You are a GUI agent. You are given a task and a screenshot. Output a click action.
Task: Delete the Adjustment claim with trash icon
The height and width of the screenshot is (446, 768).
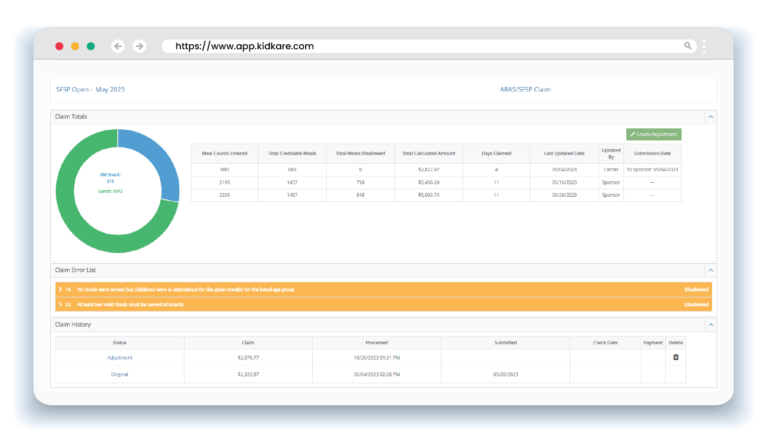click(675, 357)
